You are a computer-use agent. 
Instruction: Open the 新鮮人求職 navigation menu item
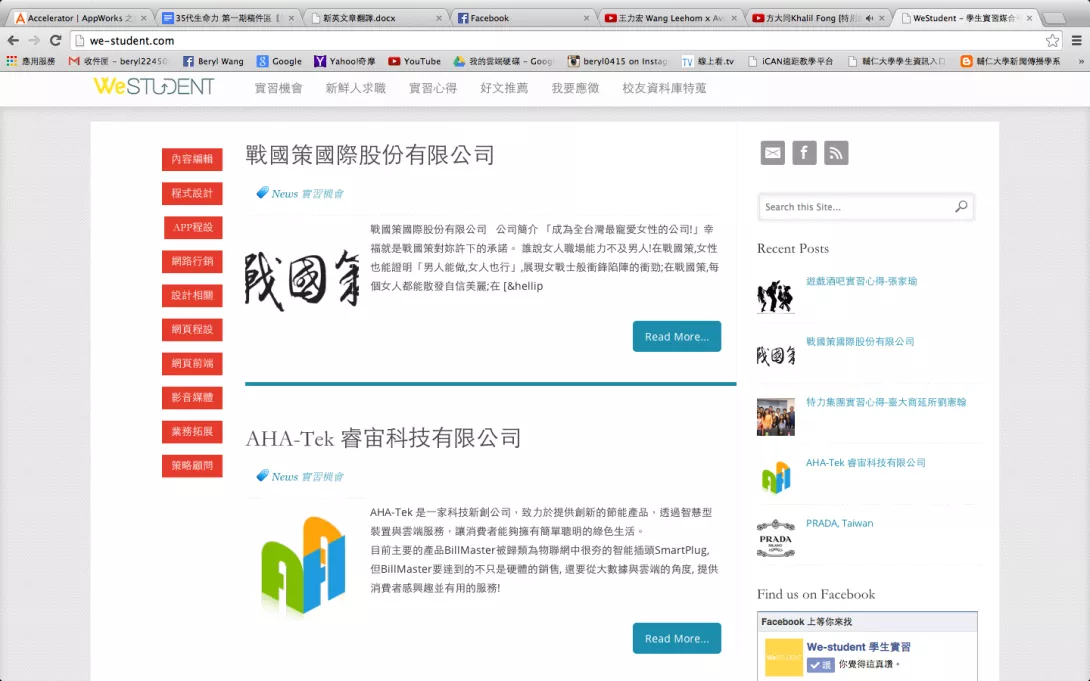pyautogui.click(x=355, y=88)
